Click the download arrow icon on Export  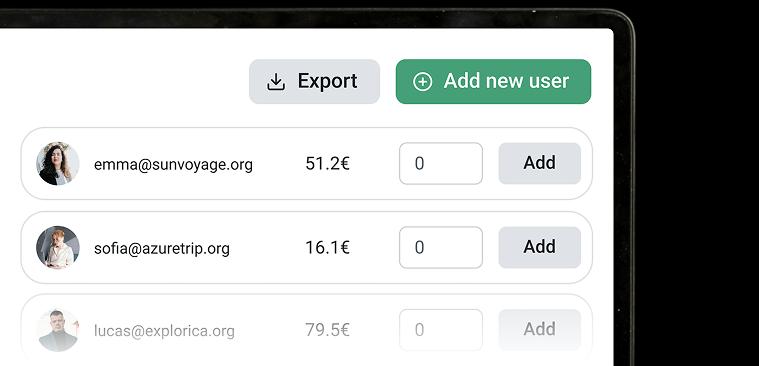(x=276, y=82)
